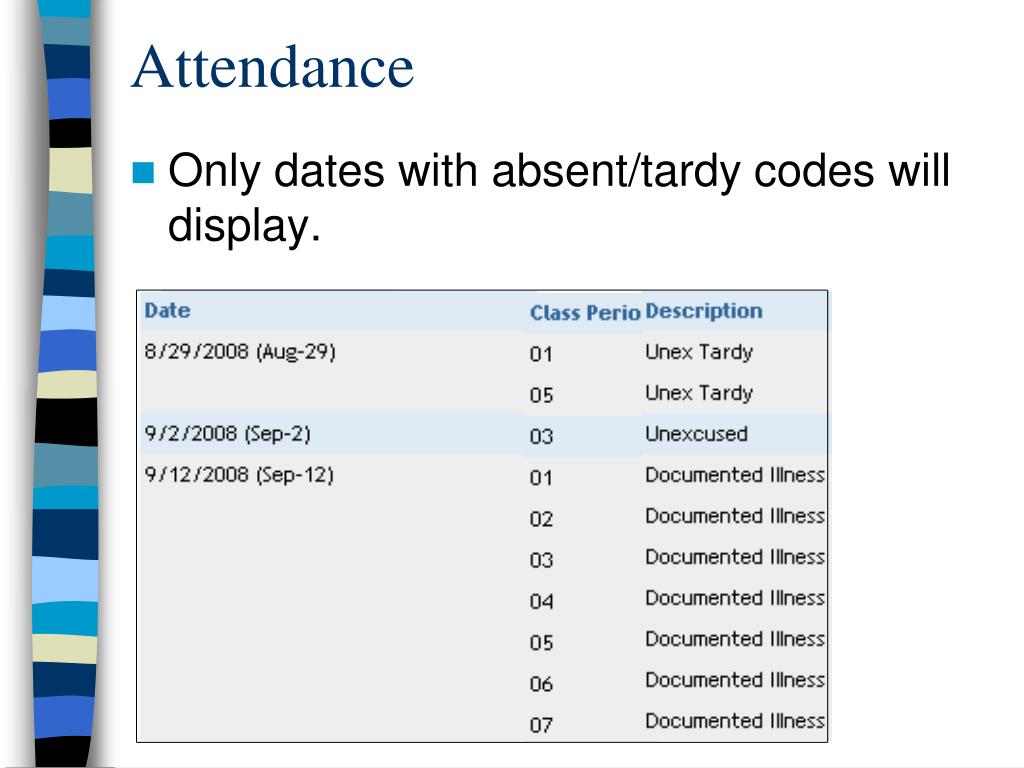
Task: Click the Description column header
Action: click(x=703, y=311)
